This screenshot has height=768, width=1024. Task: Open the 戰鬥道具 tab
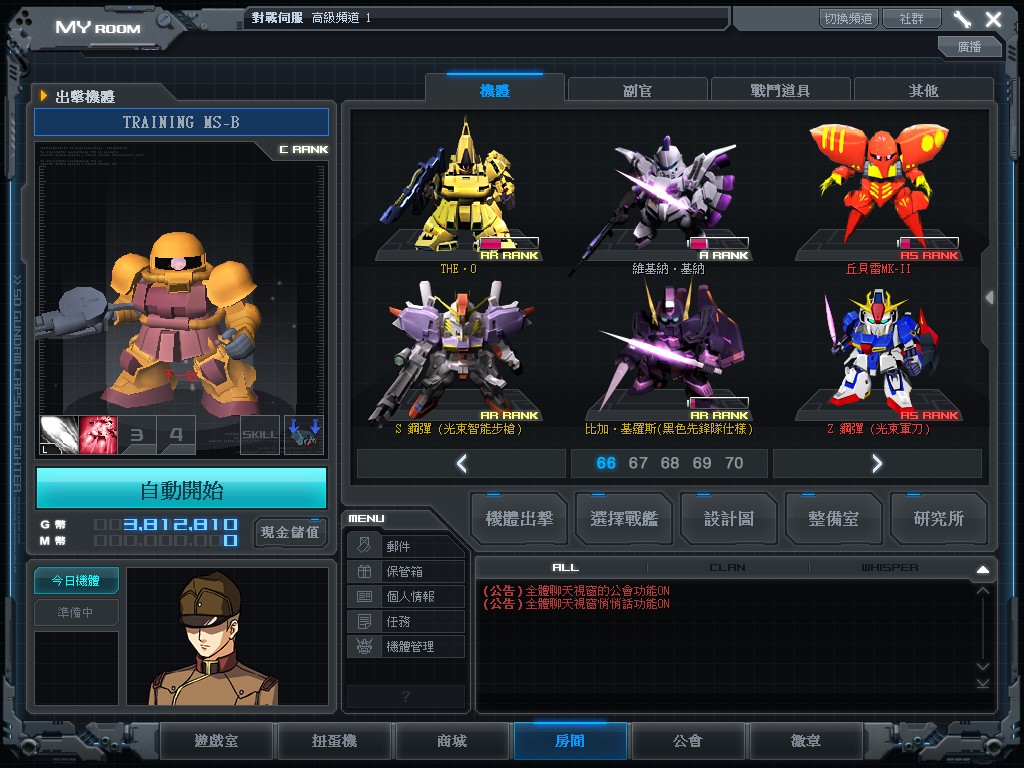780,90
